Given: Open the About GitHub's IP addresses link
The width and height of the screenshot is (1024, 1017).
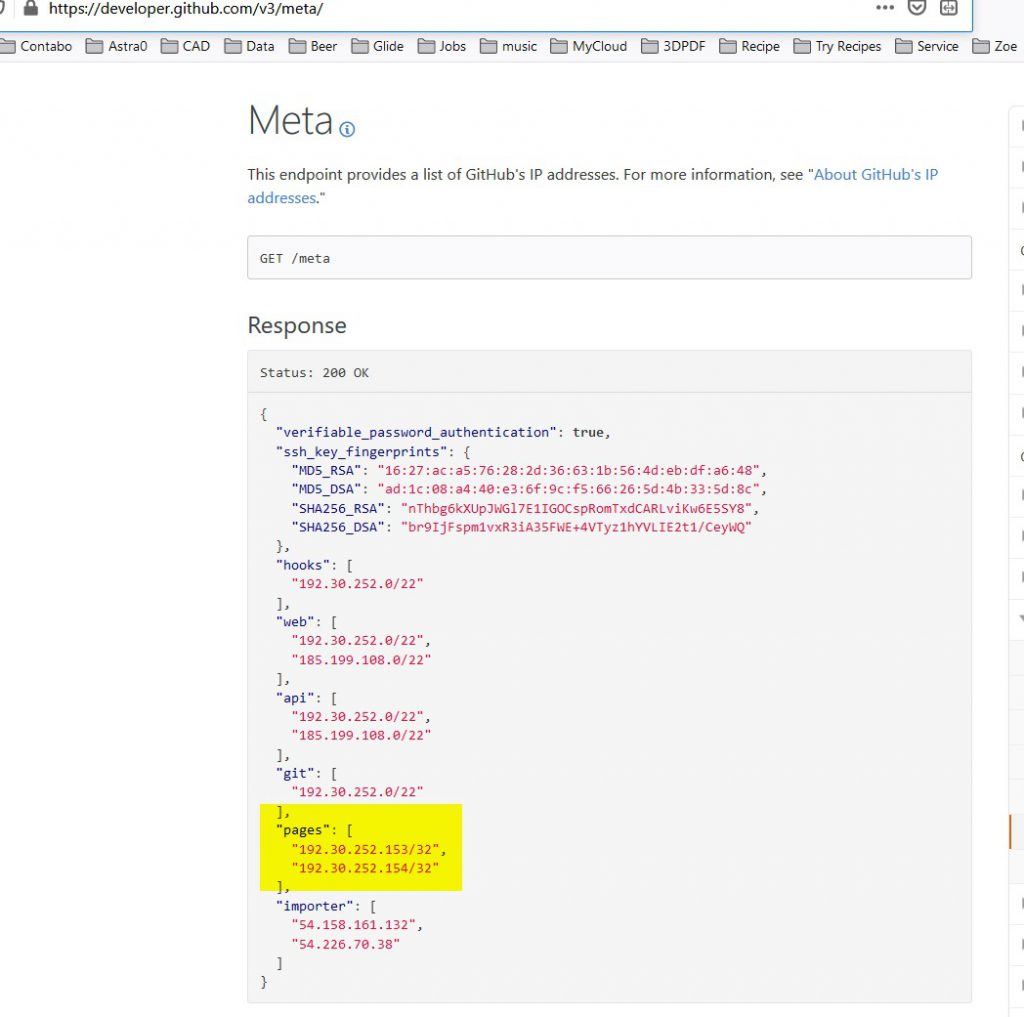Looking at the screenshot, I should pos(875,174).
